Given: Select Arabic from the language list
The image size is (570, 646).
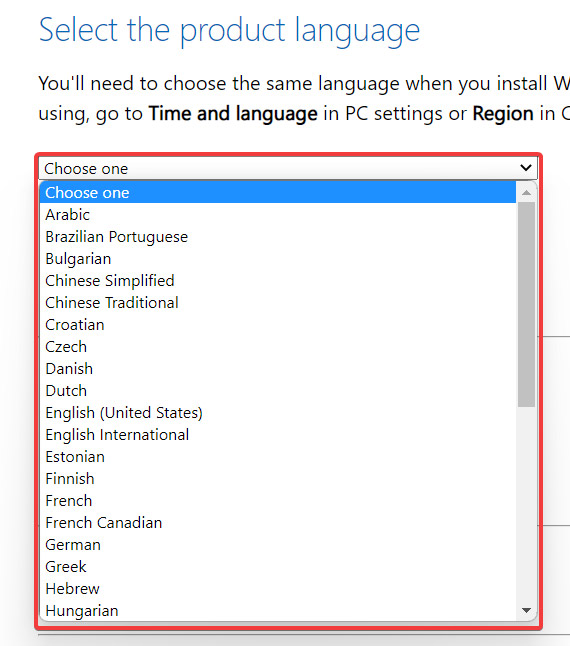Looking at the screenshot, I should point(278,215).
